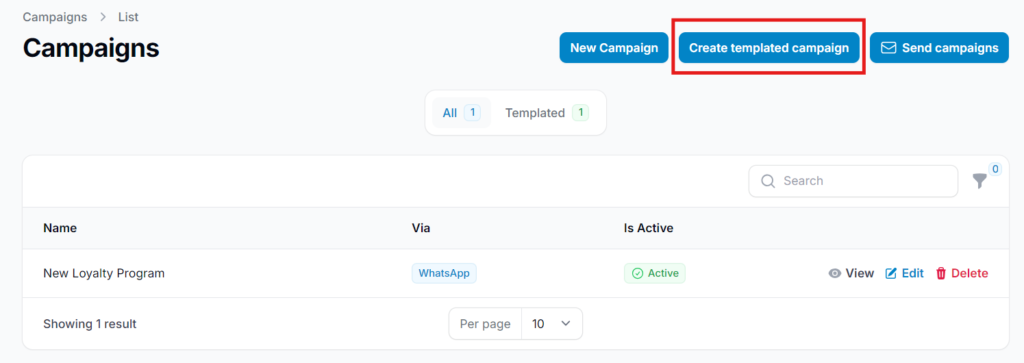Screen dimensions: 1024x363
Task: Click Create templated campaign button
Action: [x=769, y=48]
